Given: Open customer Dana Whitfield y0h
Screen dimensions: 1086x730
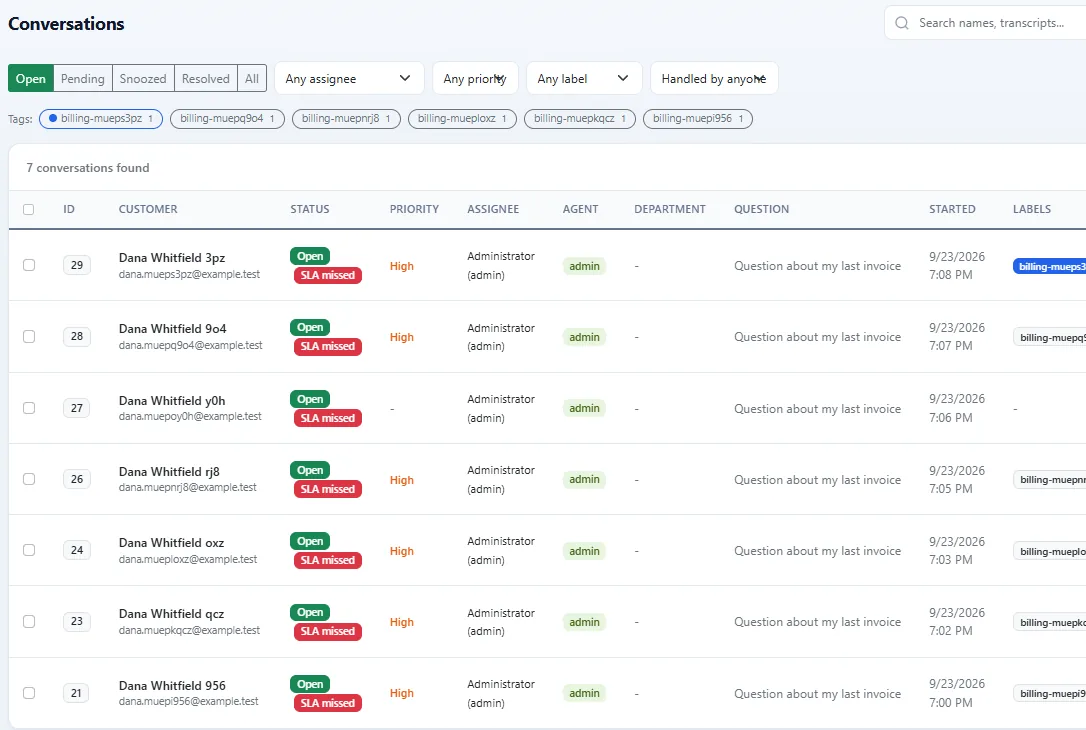Looking at the screenshot, I should pos(172,401).
